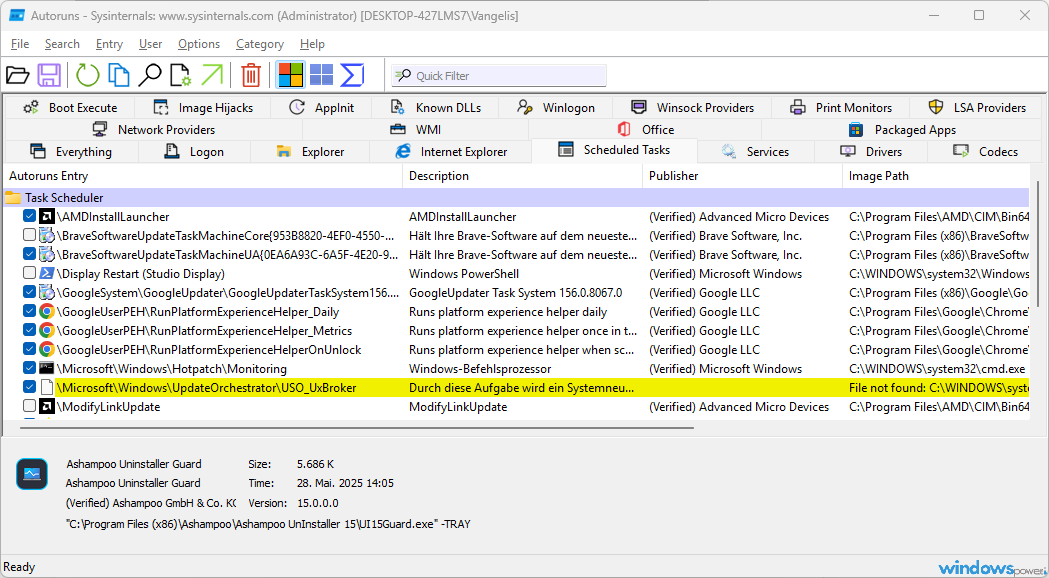Click the red Delete trash icon
Screen dimensions: 1049x578
pyautogui.click(x=251, y=75)
